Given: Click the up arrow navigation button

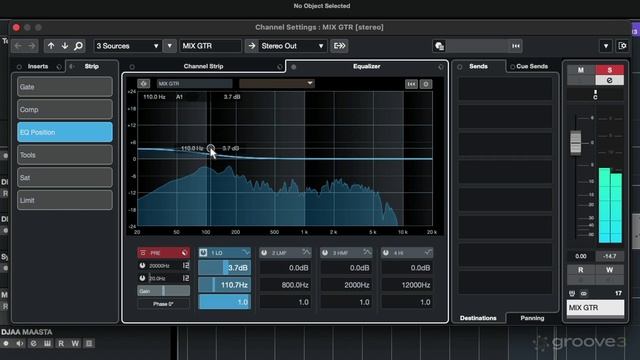Looking at the screenshot, I should 51,46.
